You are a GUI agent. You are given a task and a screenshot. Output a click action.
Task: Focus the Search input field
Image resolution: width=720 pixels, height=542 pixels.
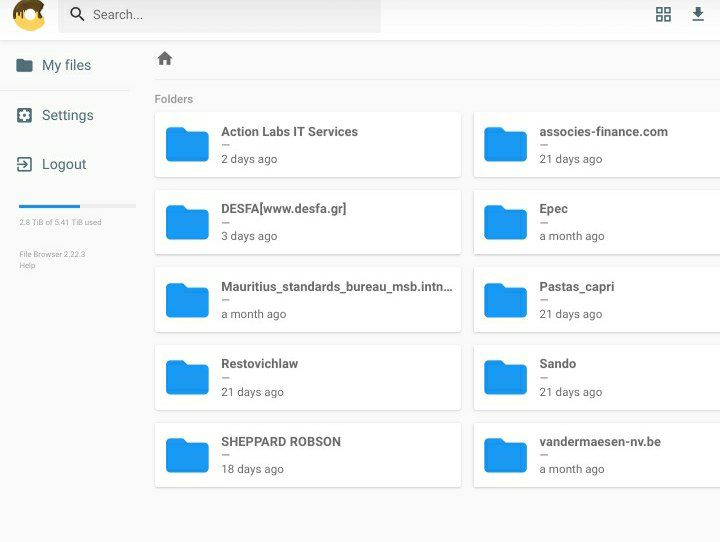219,16
